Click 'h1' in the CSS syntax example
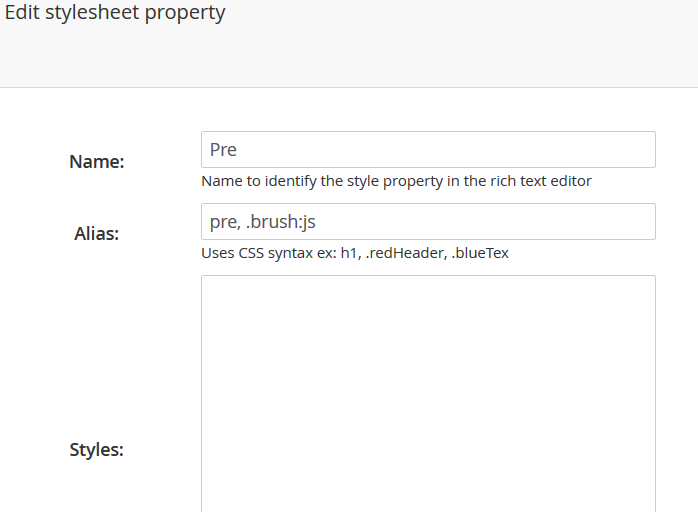This screenshot has width=698, height=512. tap(351, 253)
